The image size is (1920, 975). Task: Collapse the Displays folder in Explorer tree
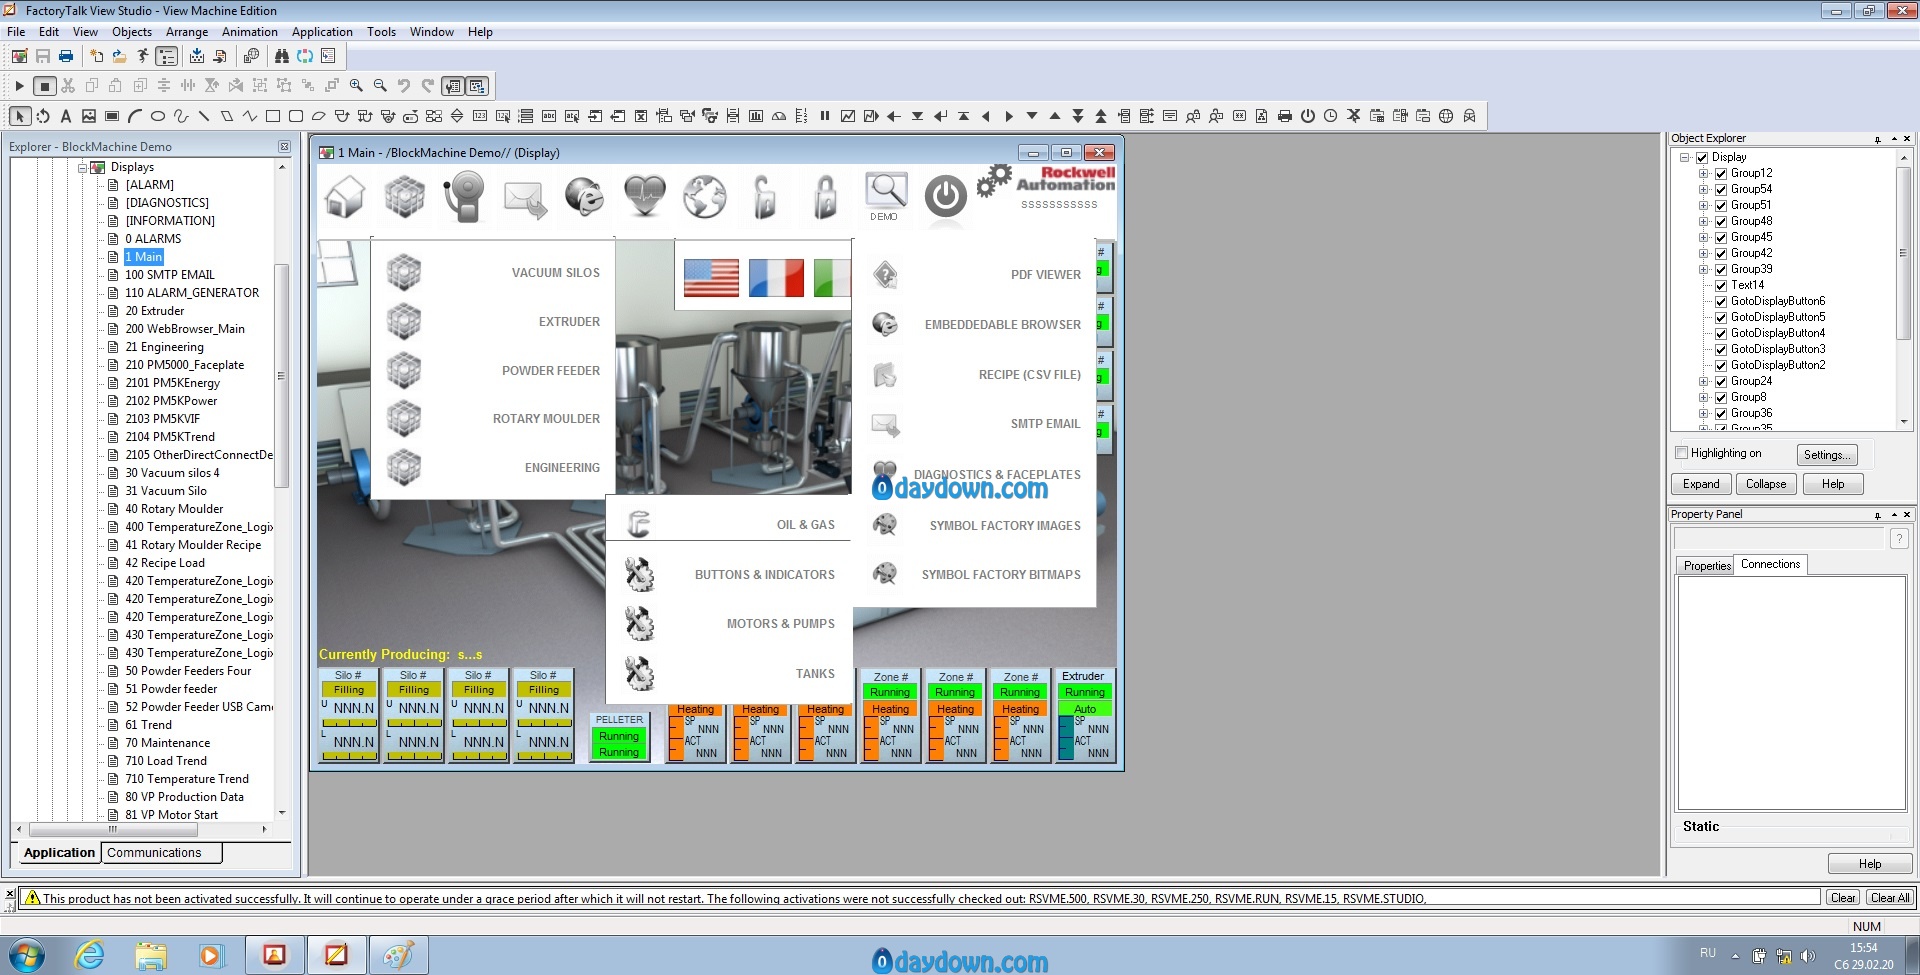click(x=83, y=168)
